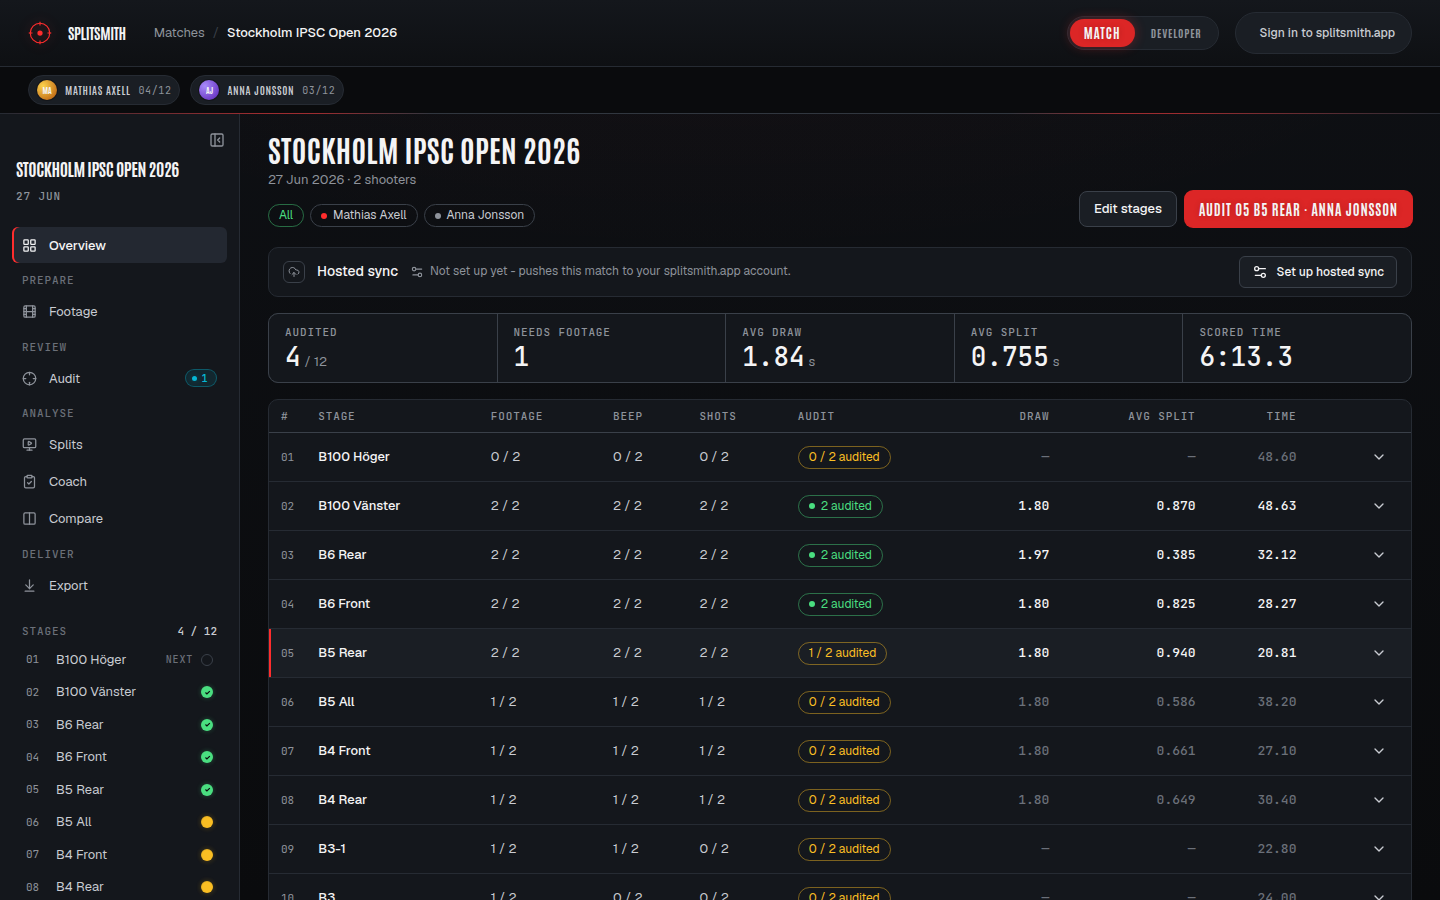This screenshot has height=900, width=1440.
Task: Expand the B5 All stage row chevron
Action: pos(1379,702)
